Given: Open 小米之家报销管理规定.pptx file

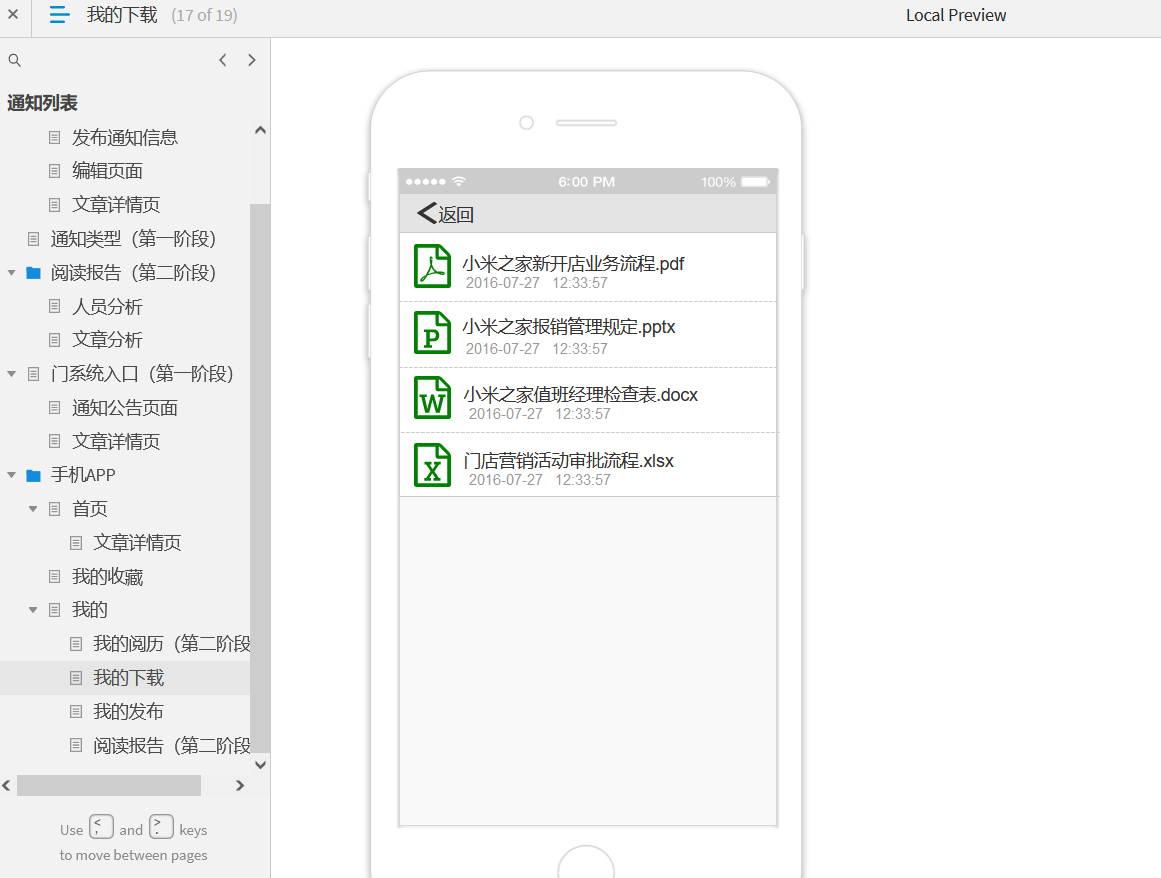Looking at the screenshot, I should point(569,326).
